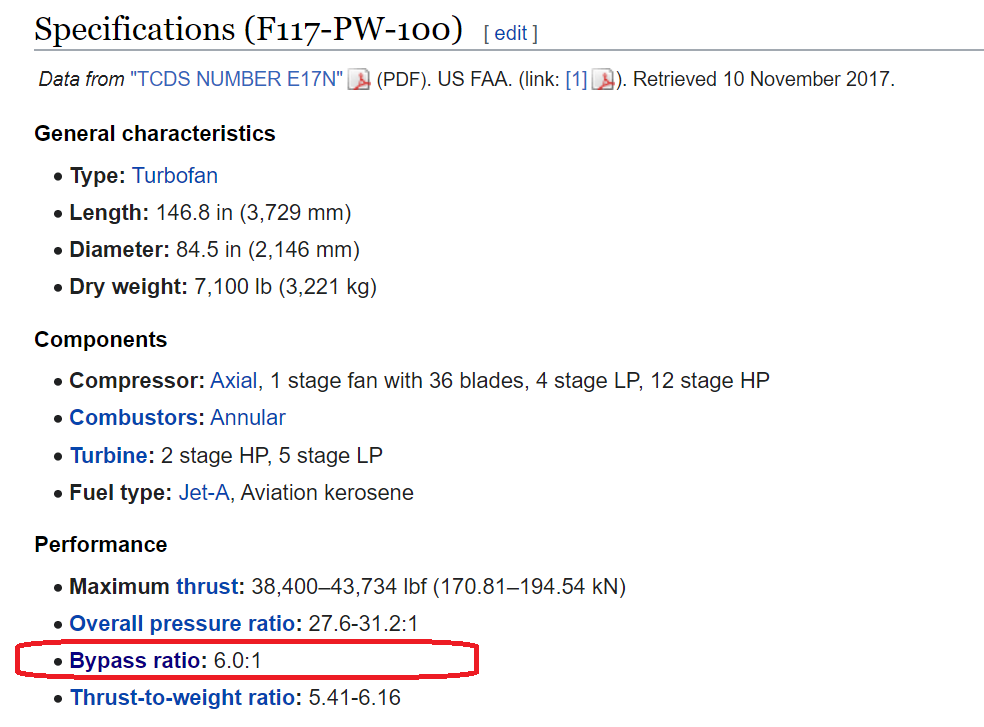Click the Specifications (F117-PW-100) heading
Viewport: 984px width, 727px height.
pos(249,30)
